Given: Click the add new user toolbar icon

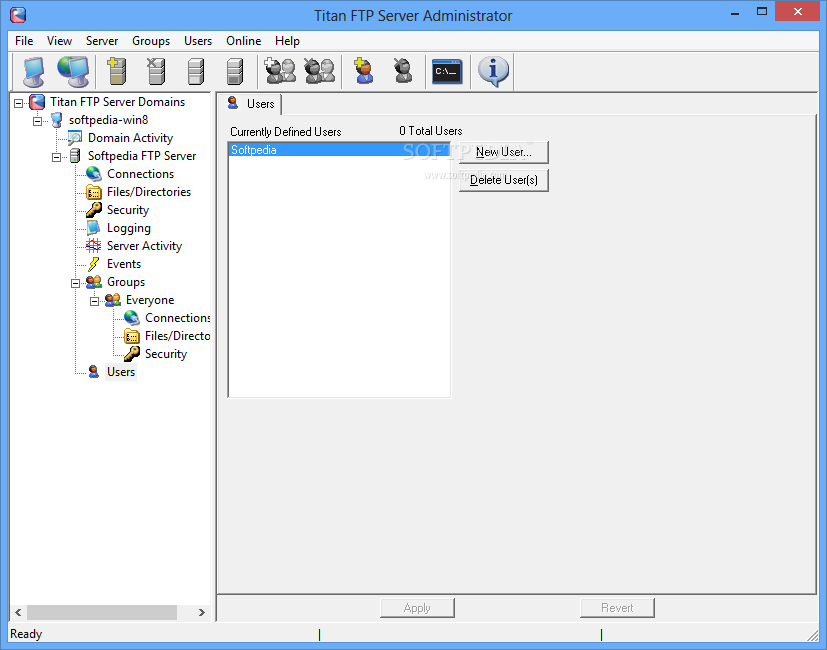Looking at the screenshot, I should (x=363, y=71).
